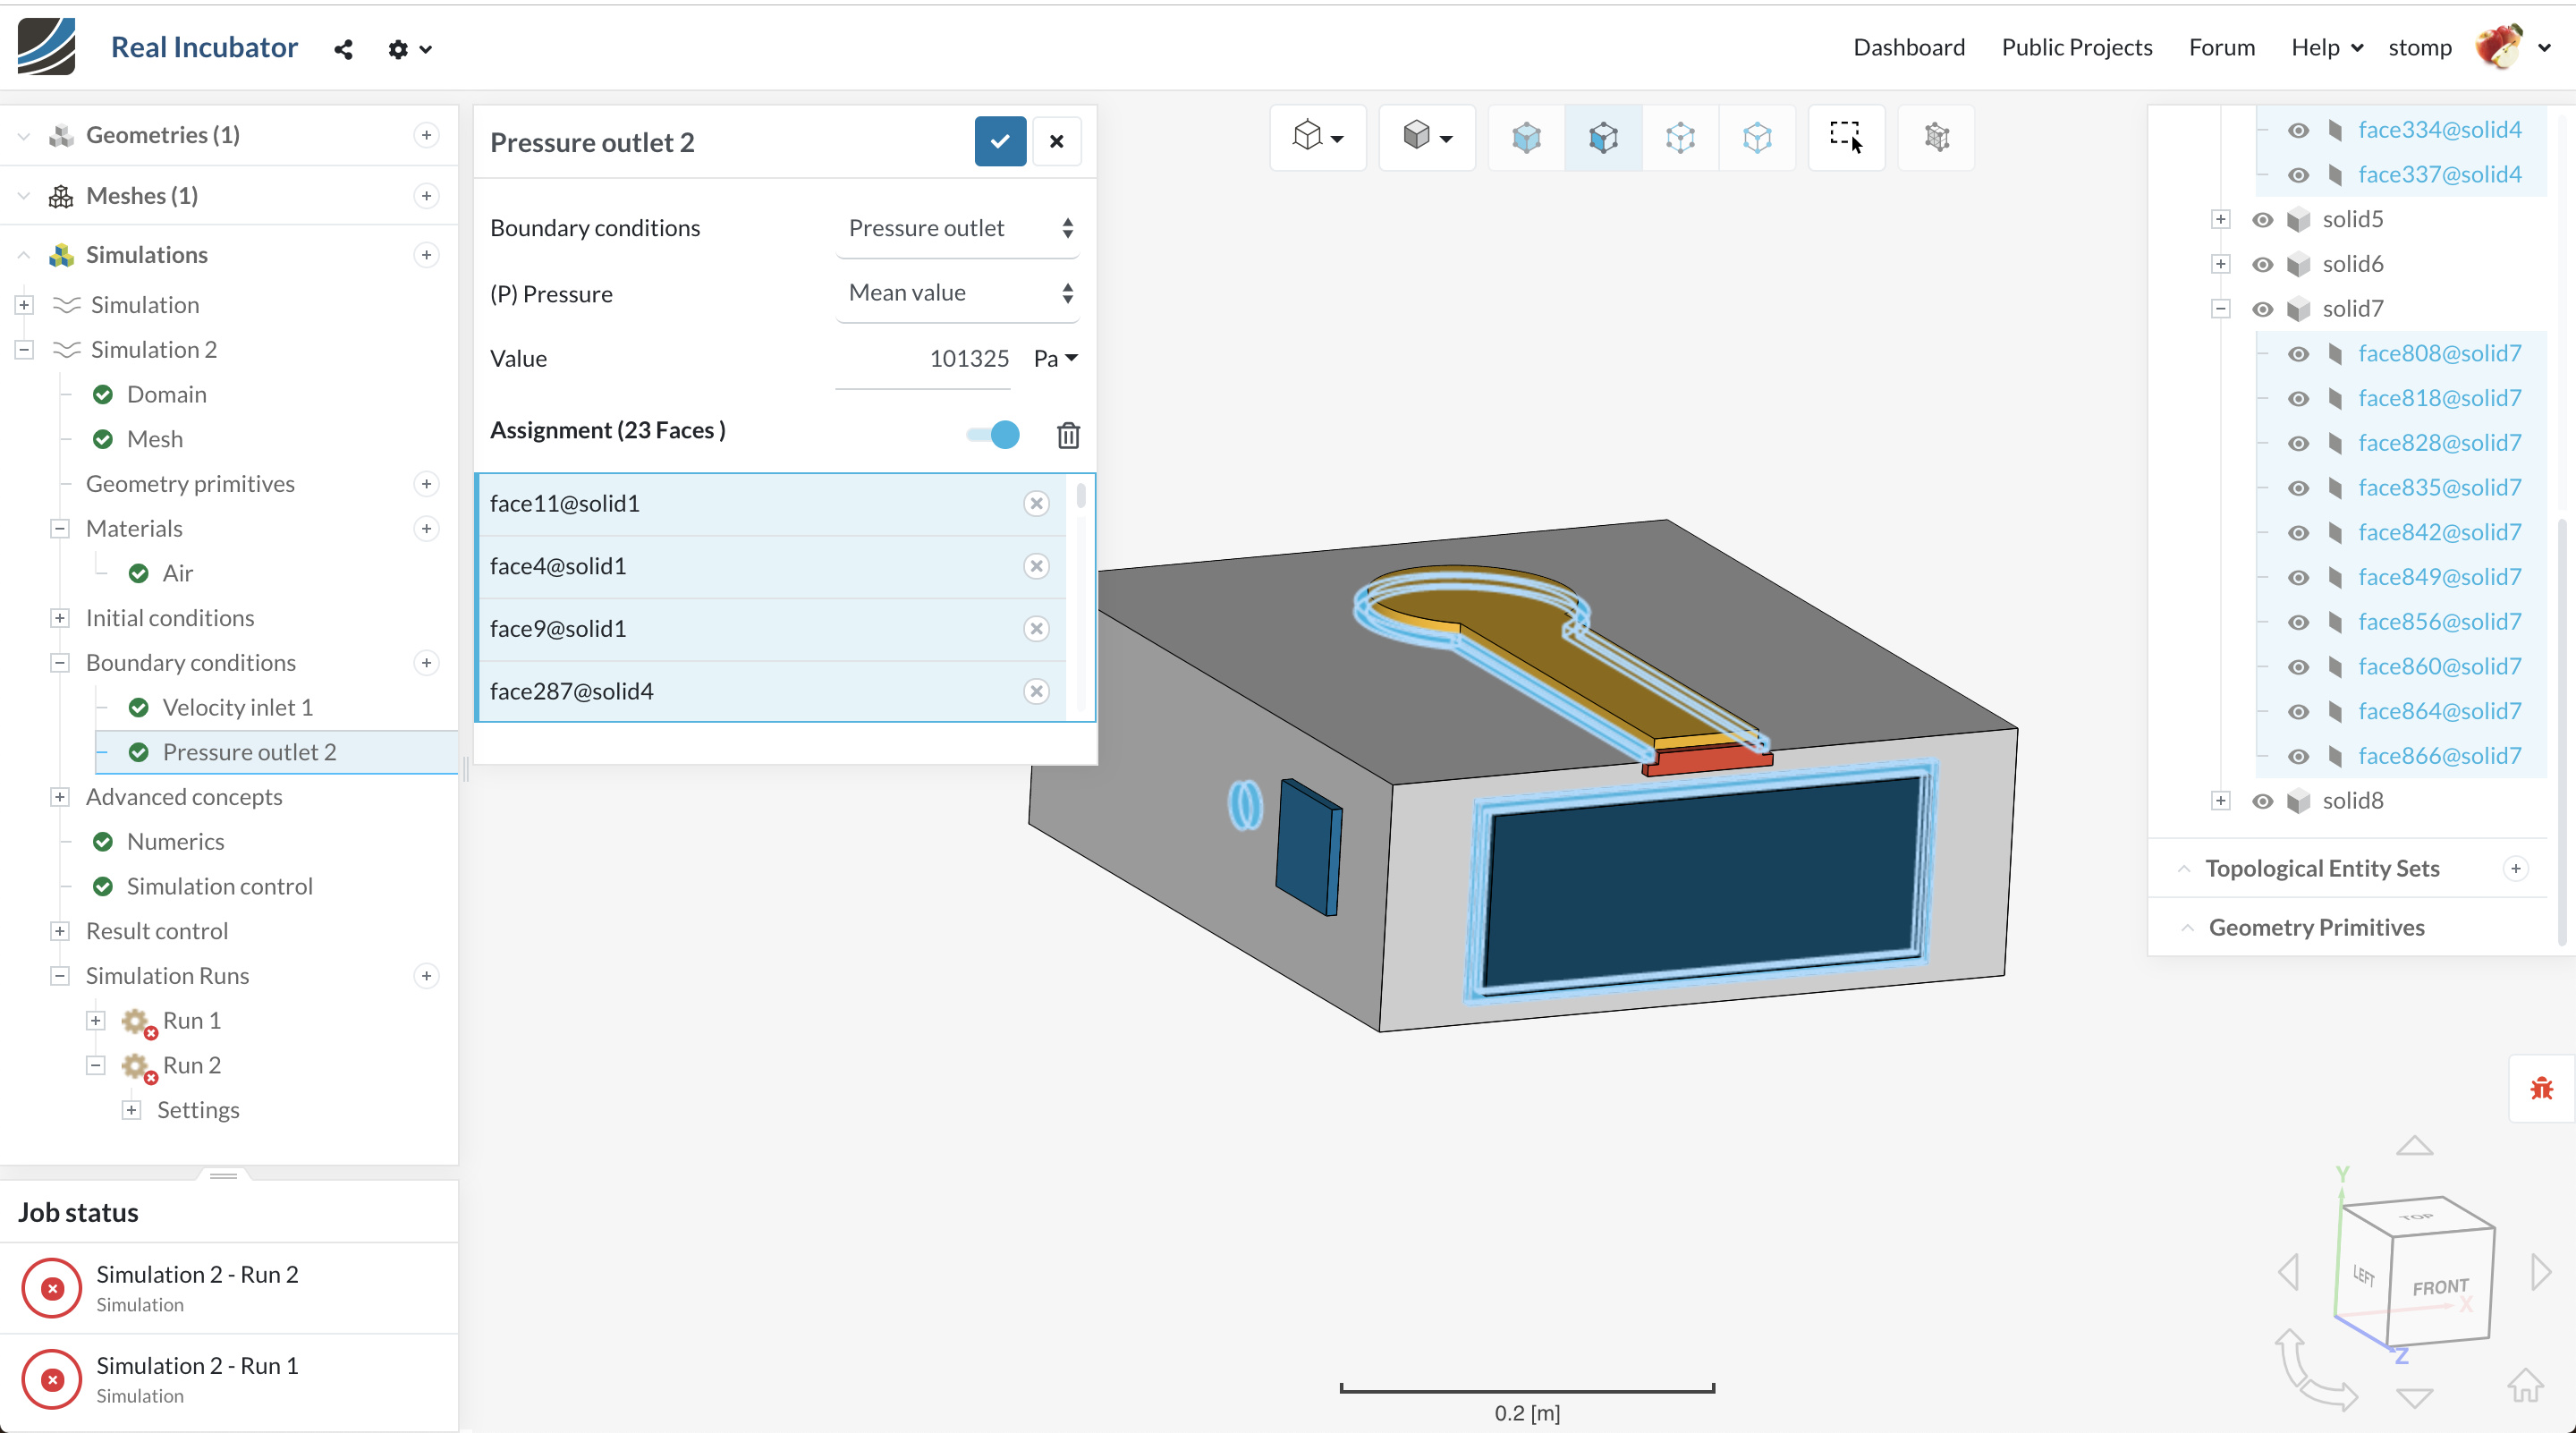2576x1433 pixels.
Task: Toggle visibility of face808@solid7
Action: pyautogui.click(x=2298, y=354)
